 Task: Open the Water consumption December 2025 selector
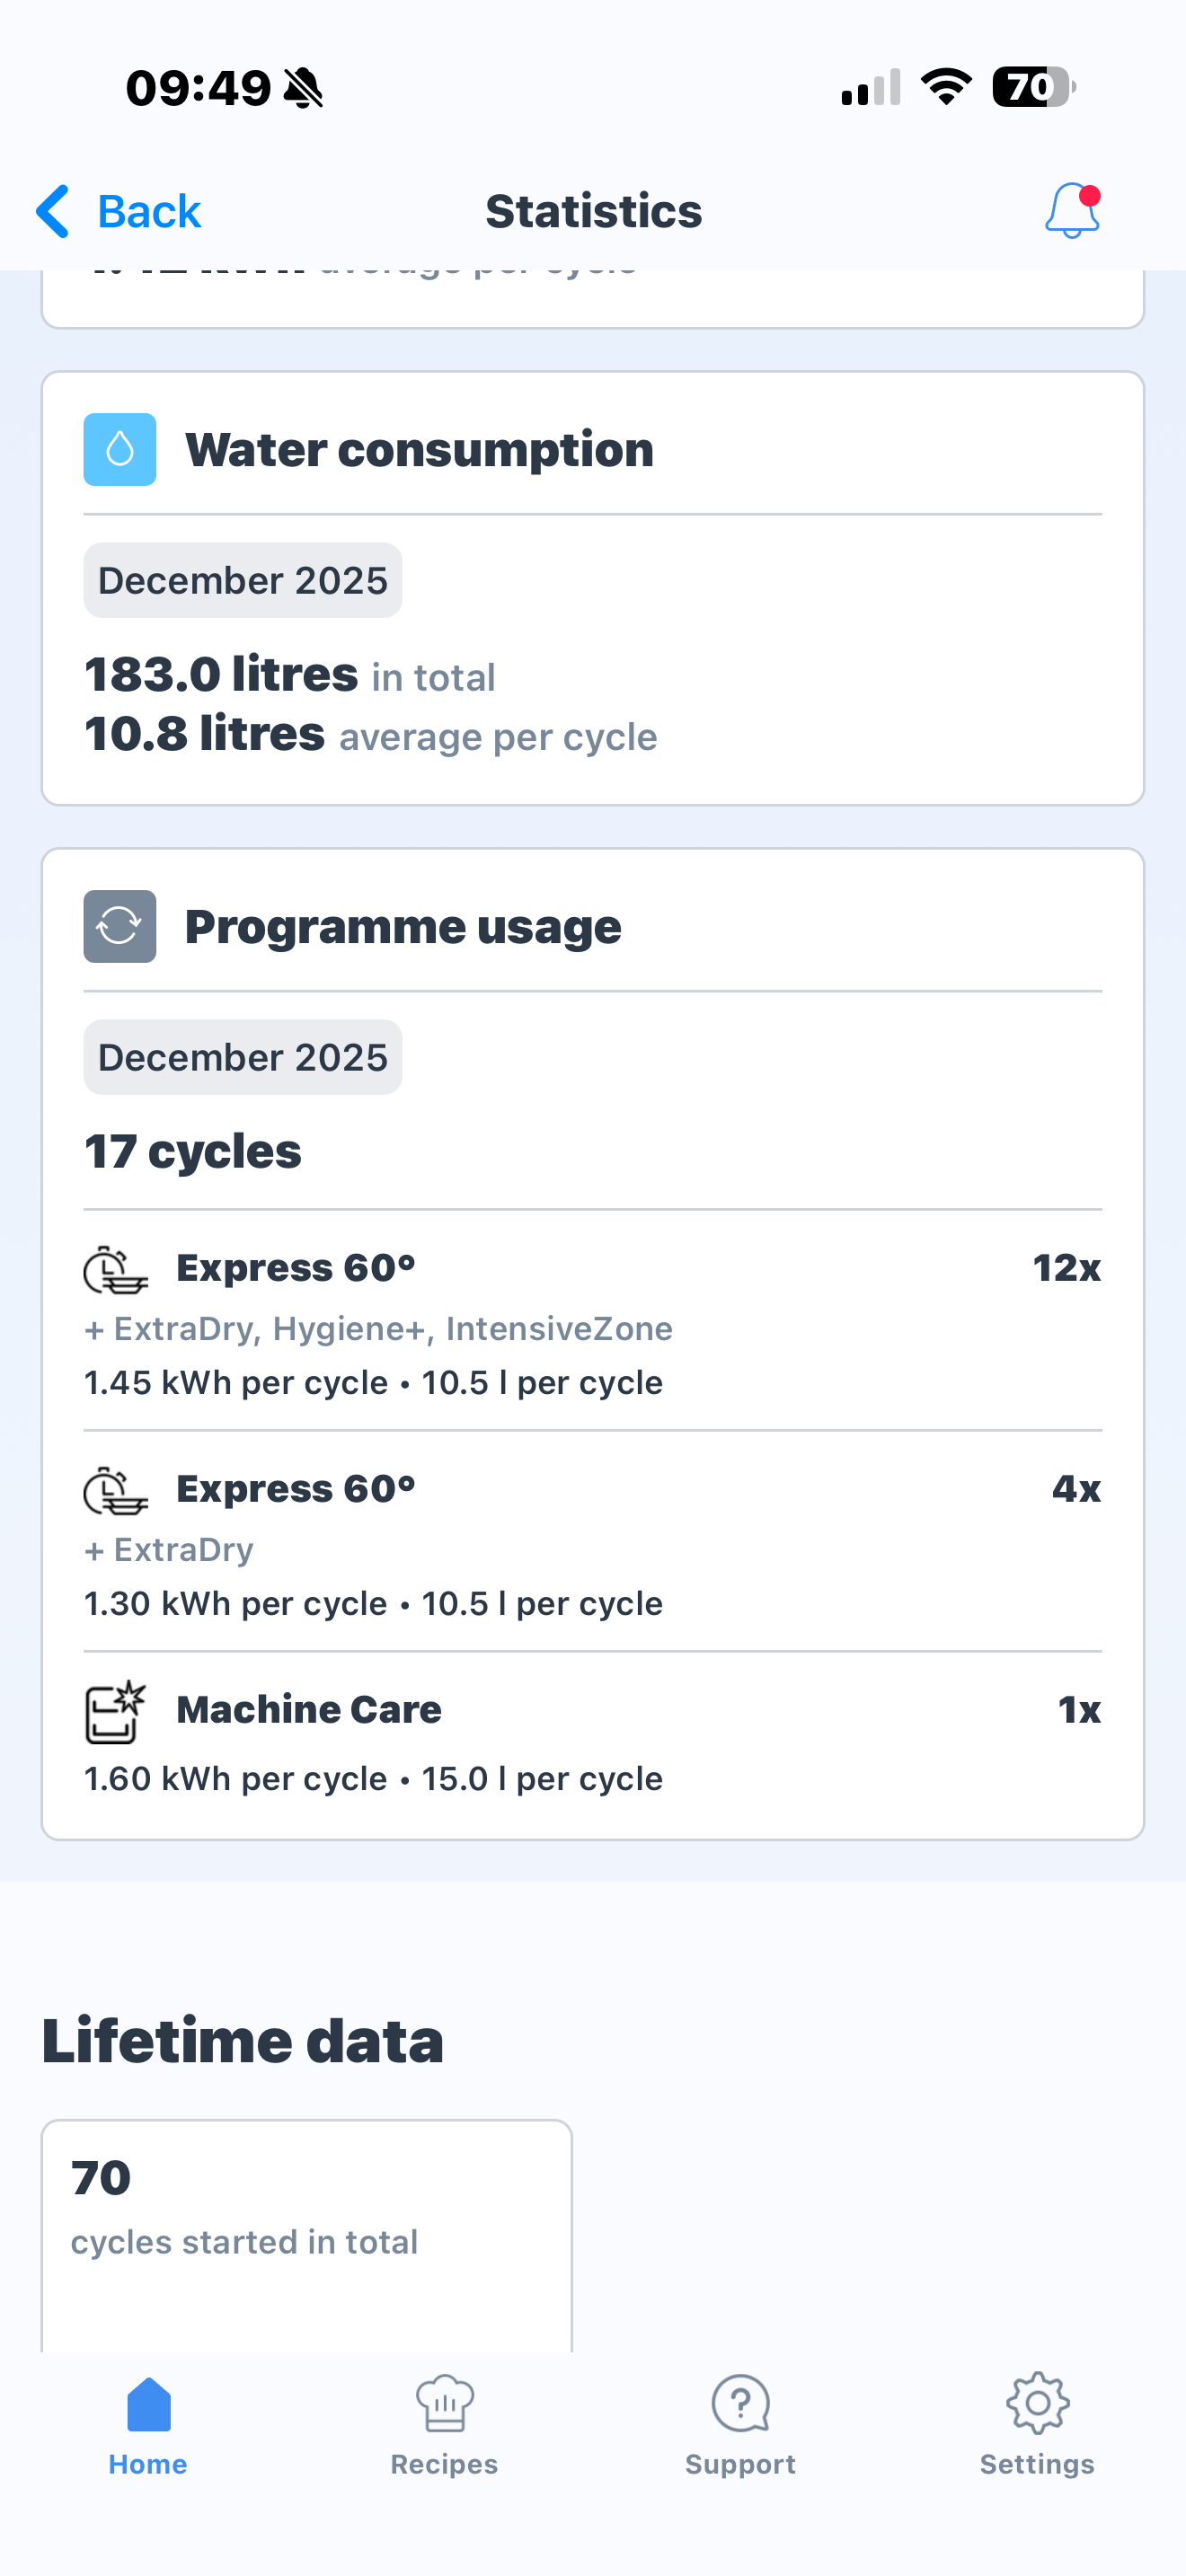(x=243, y=580)
